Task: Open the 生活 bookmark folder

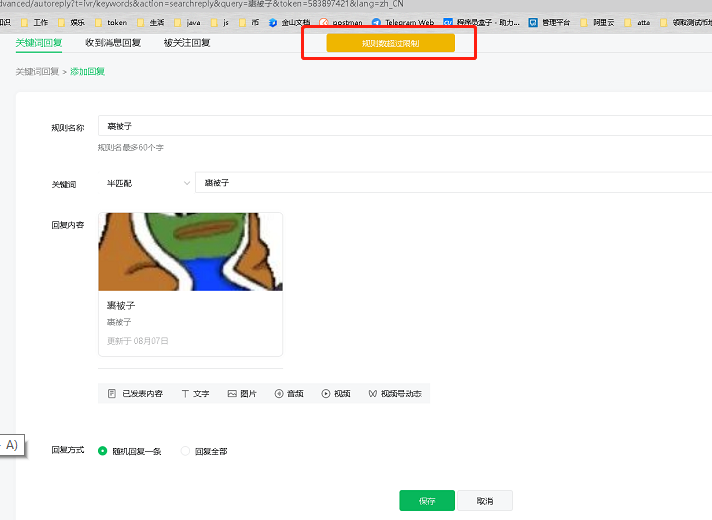Action: (151, 23)
